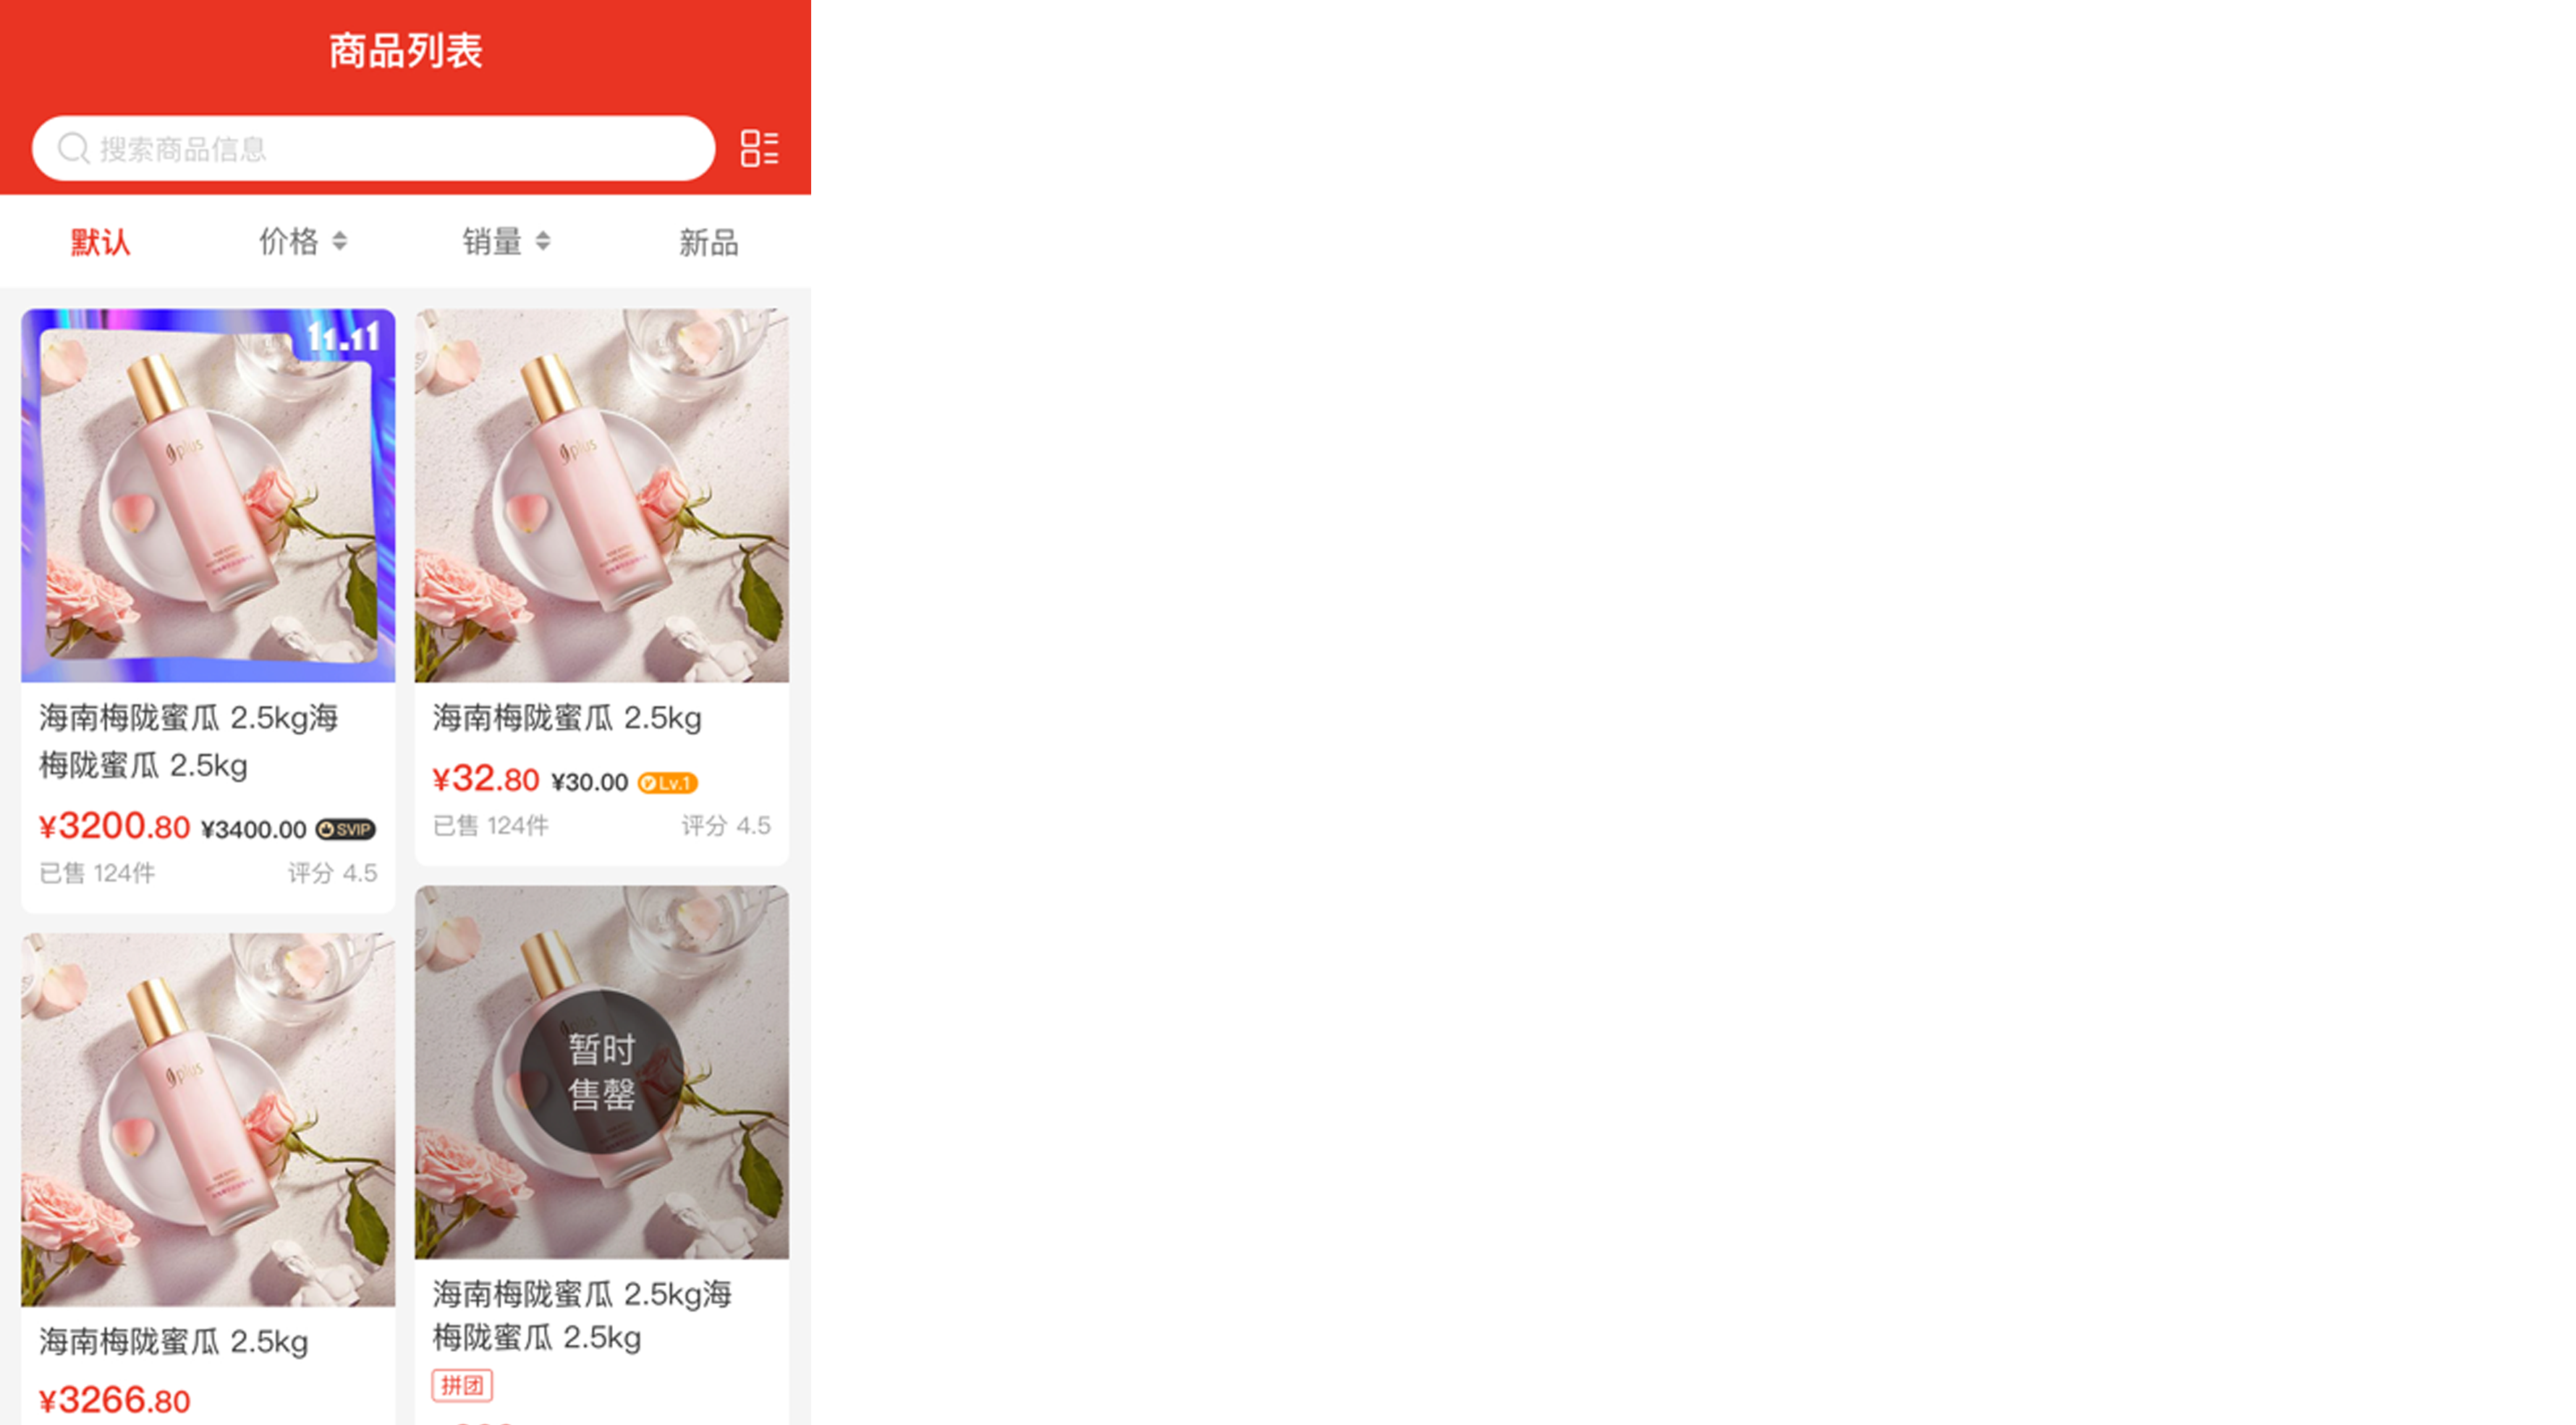Toggle sales sort arrows next to 销量
The height and width of the screenshot is (1425, 2576).
543,241
